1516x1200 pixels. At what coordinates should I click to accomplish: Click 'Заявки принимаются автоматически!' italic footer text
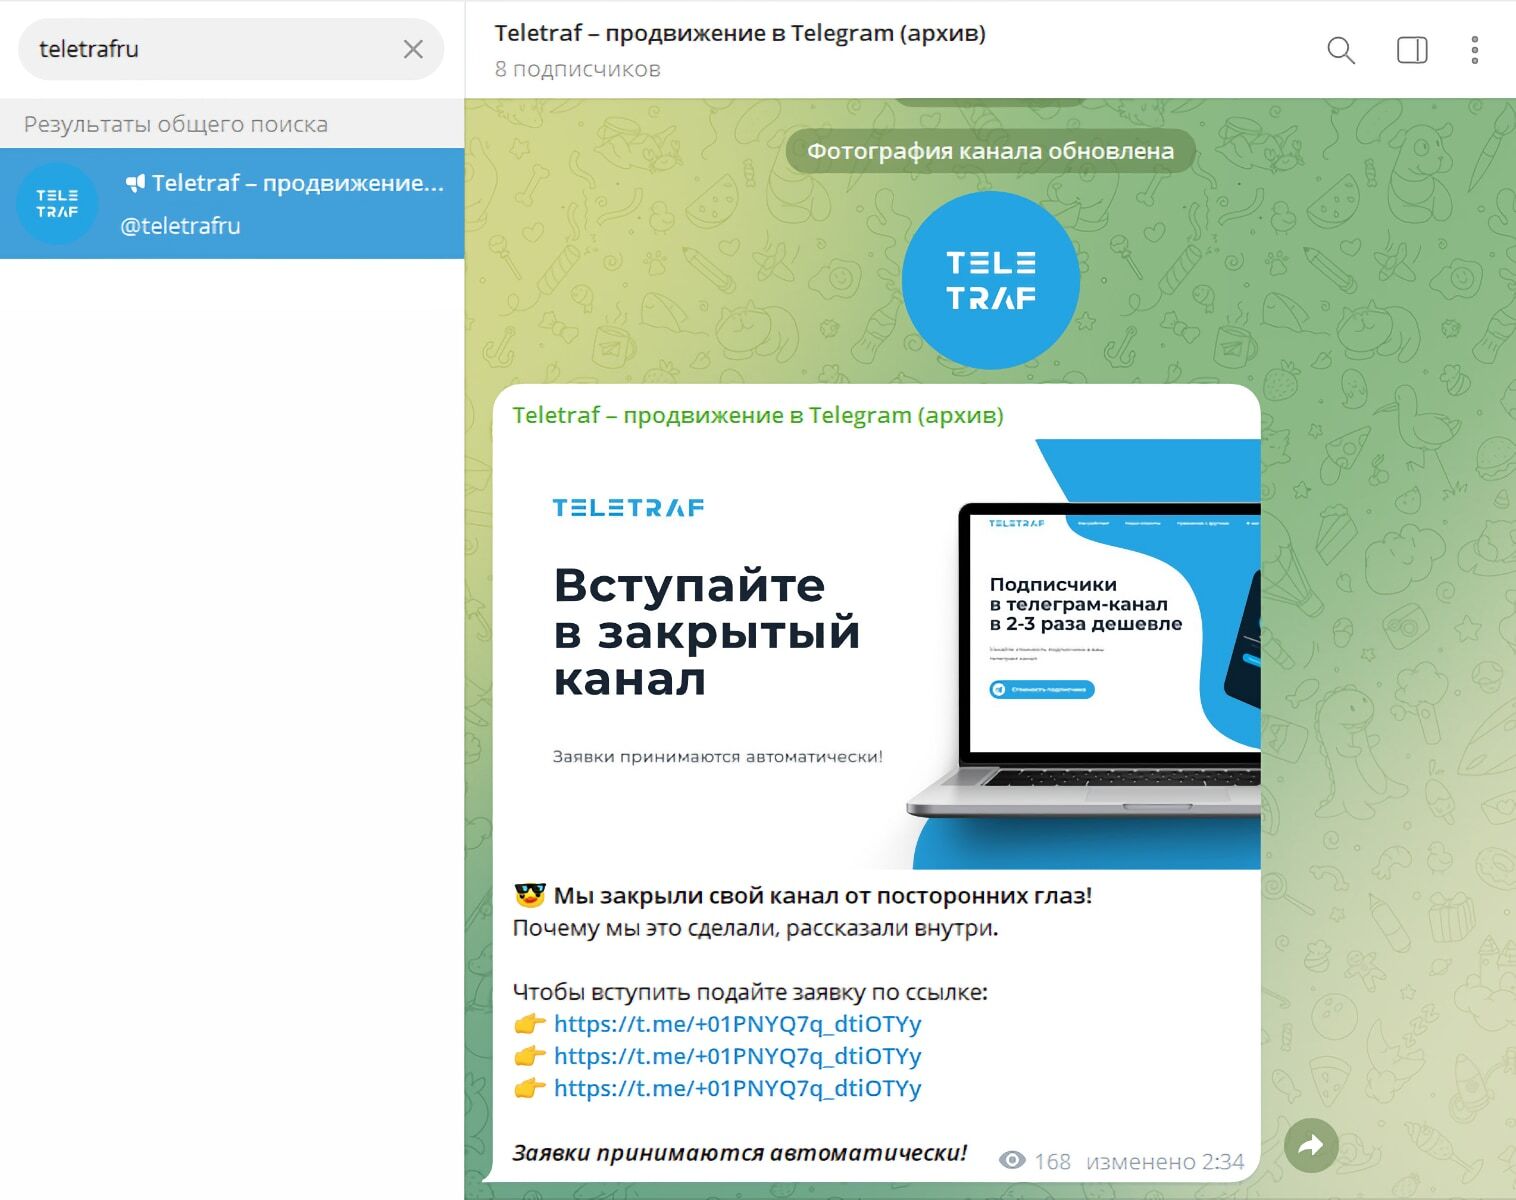tap(740, 1153)
